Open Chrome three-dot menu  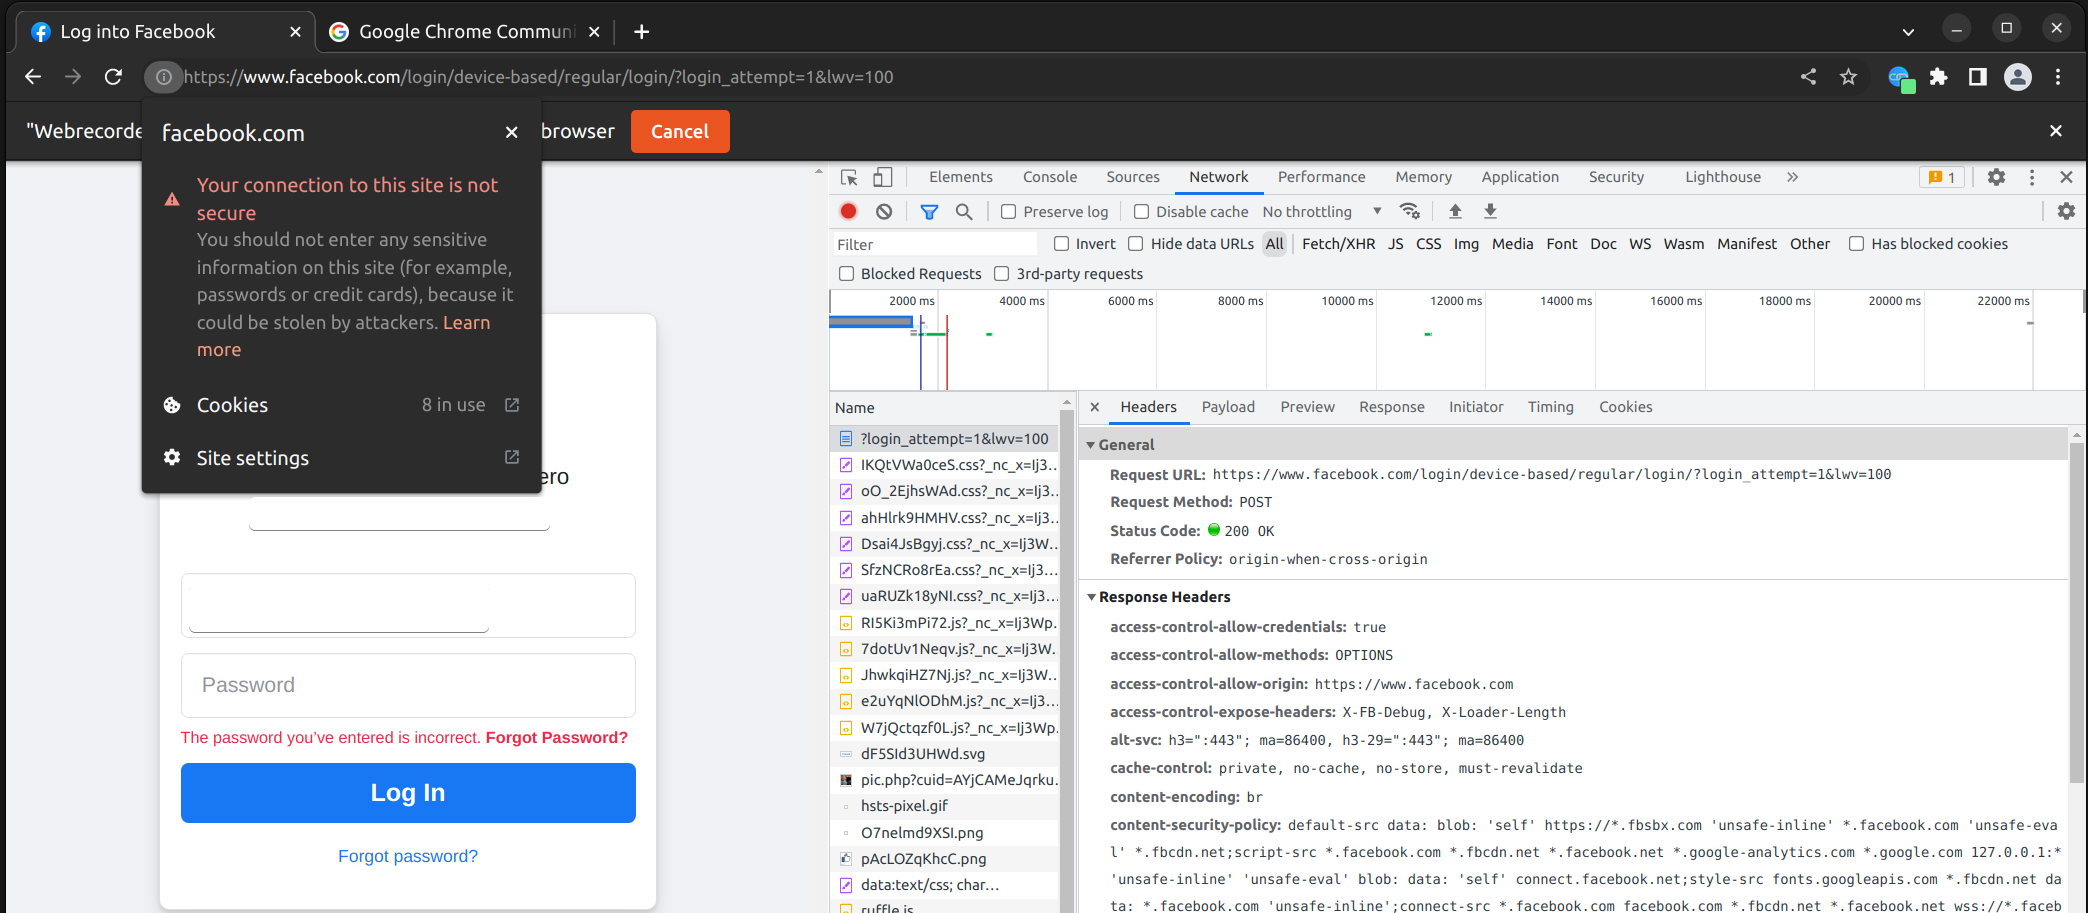pos(2058,77)
